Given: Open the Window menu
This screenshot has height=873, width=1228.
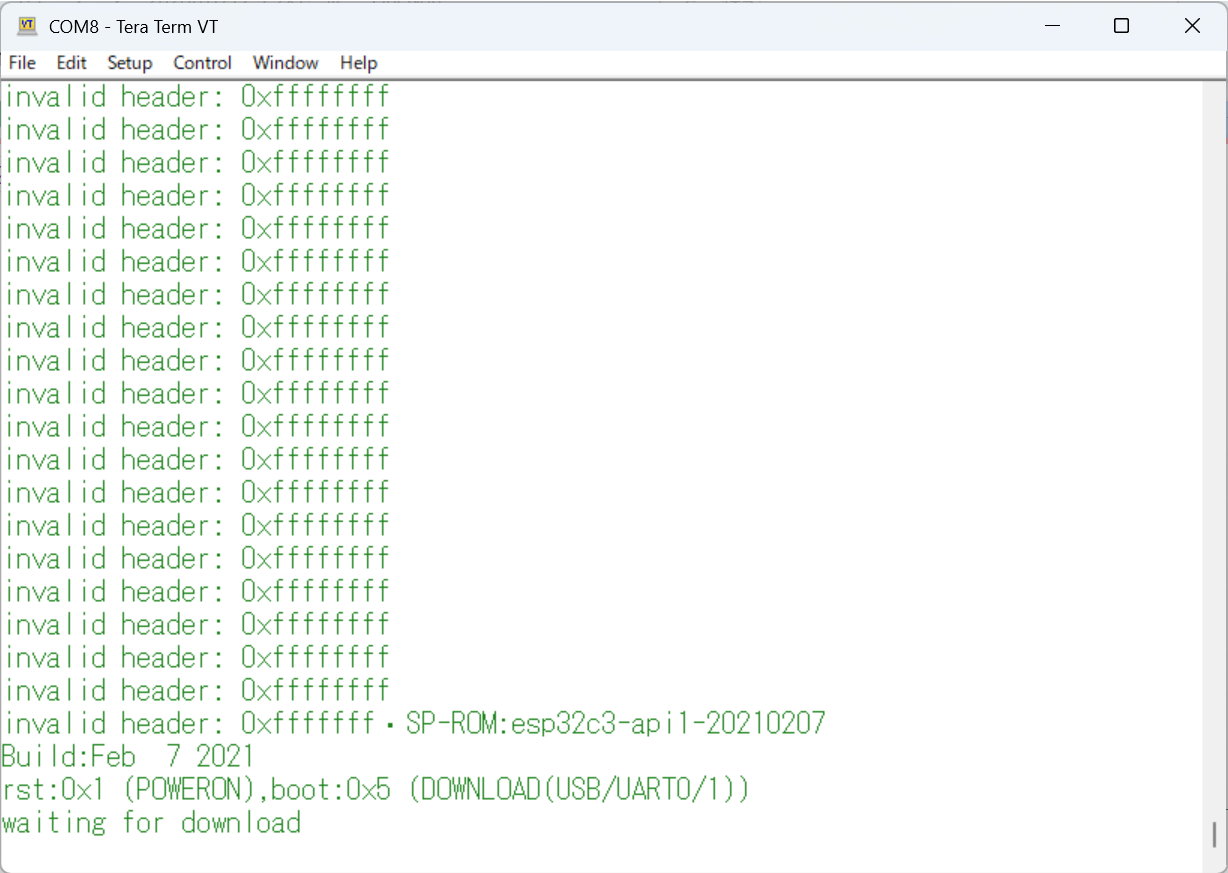Looking at the screenshot, I should pos(285,63).
